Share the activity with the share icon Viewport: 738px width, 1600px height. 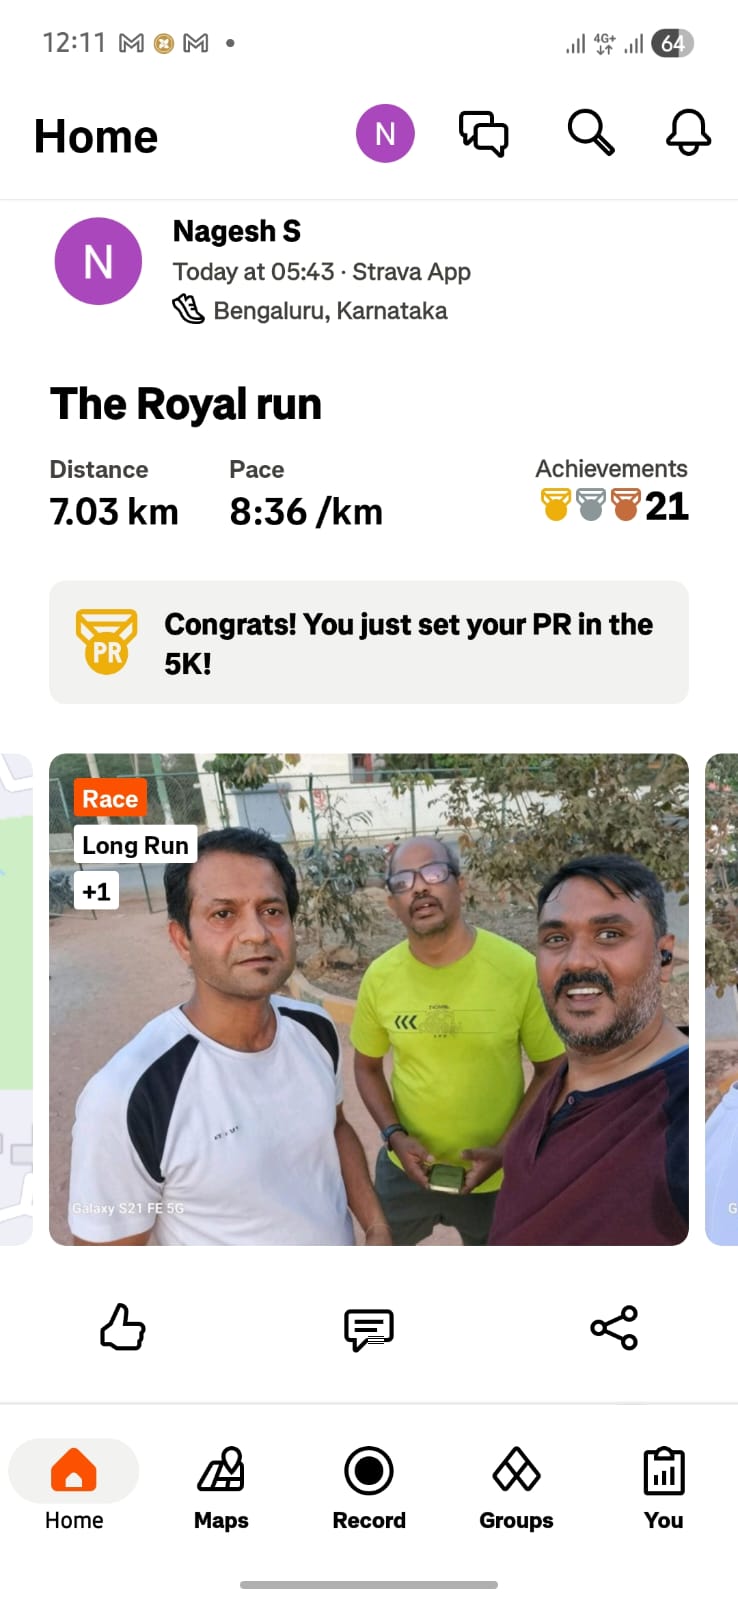tap(614, 1328)
